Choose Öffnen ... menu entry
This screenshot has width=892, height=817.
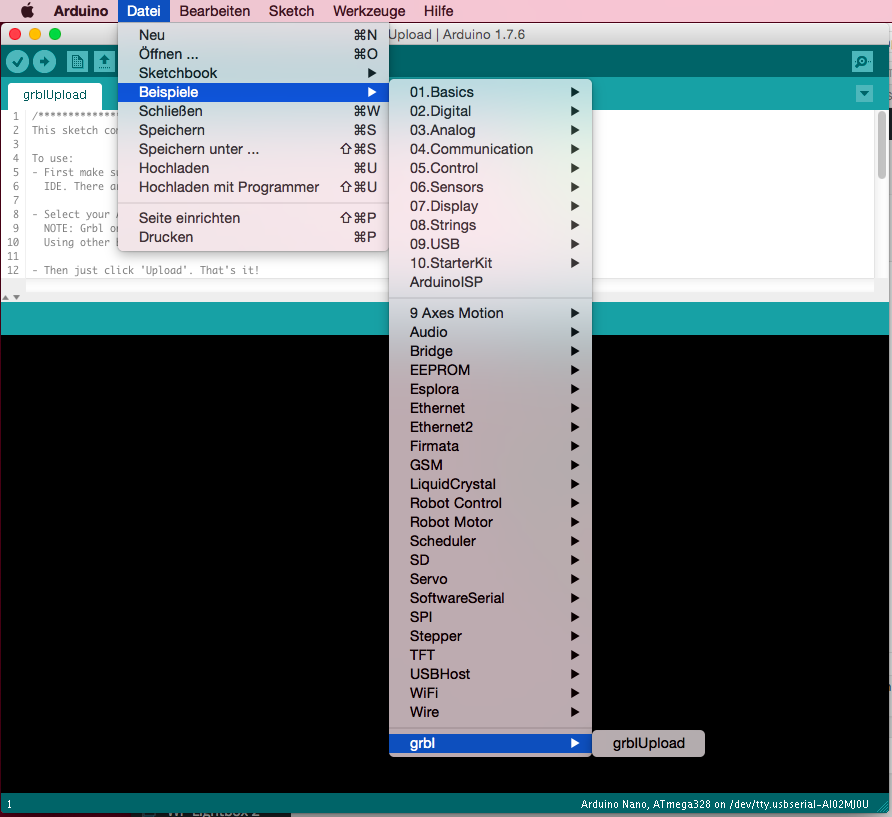tap(253, 54)
